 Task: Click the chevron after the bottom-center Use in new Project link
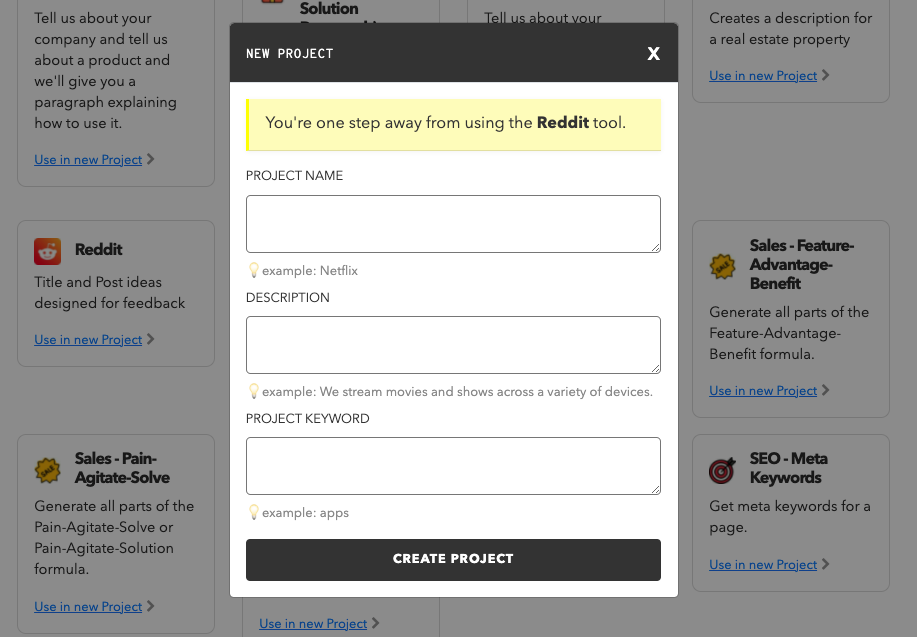click(376, 623)
